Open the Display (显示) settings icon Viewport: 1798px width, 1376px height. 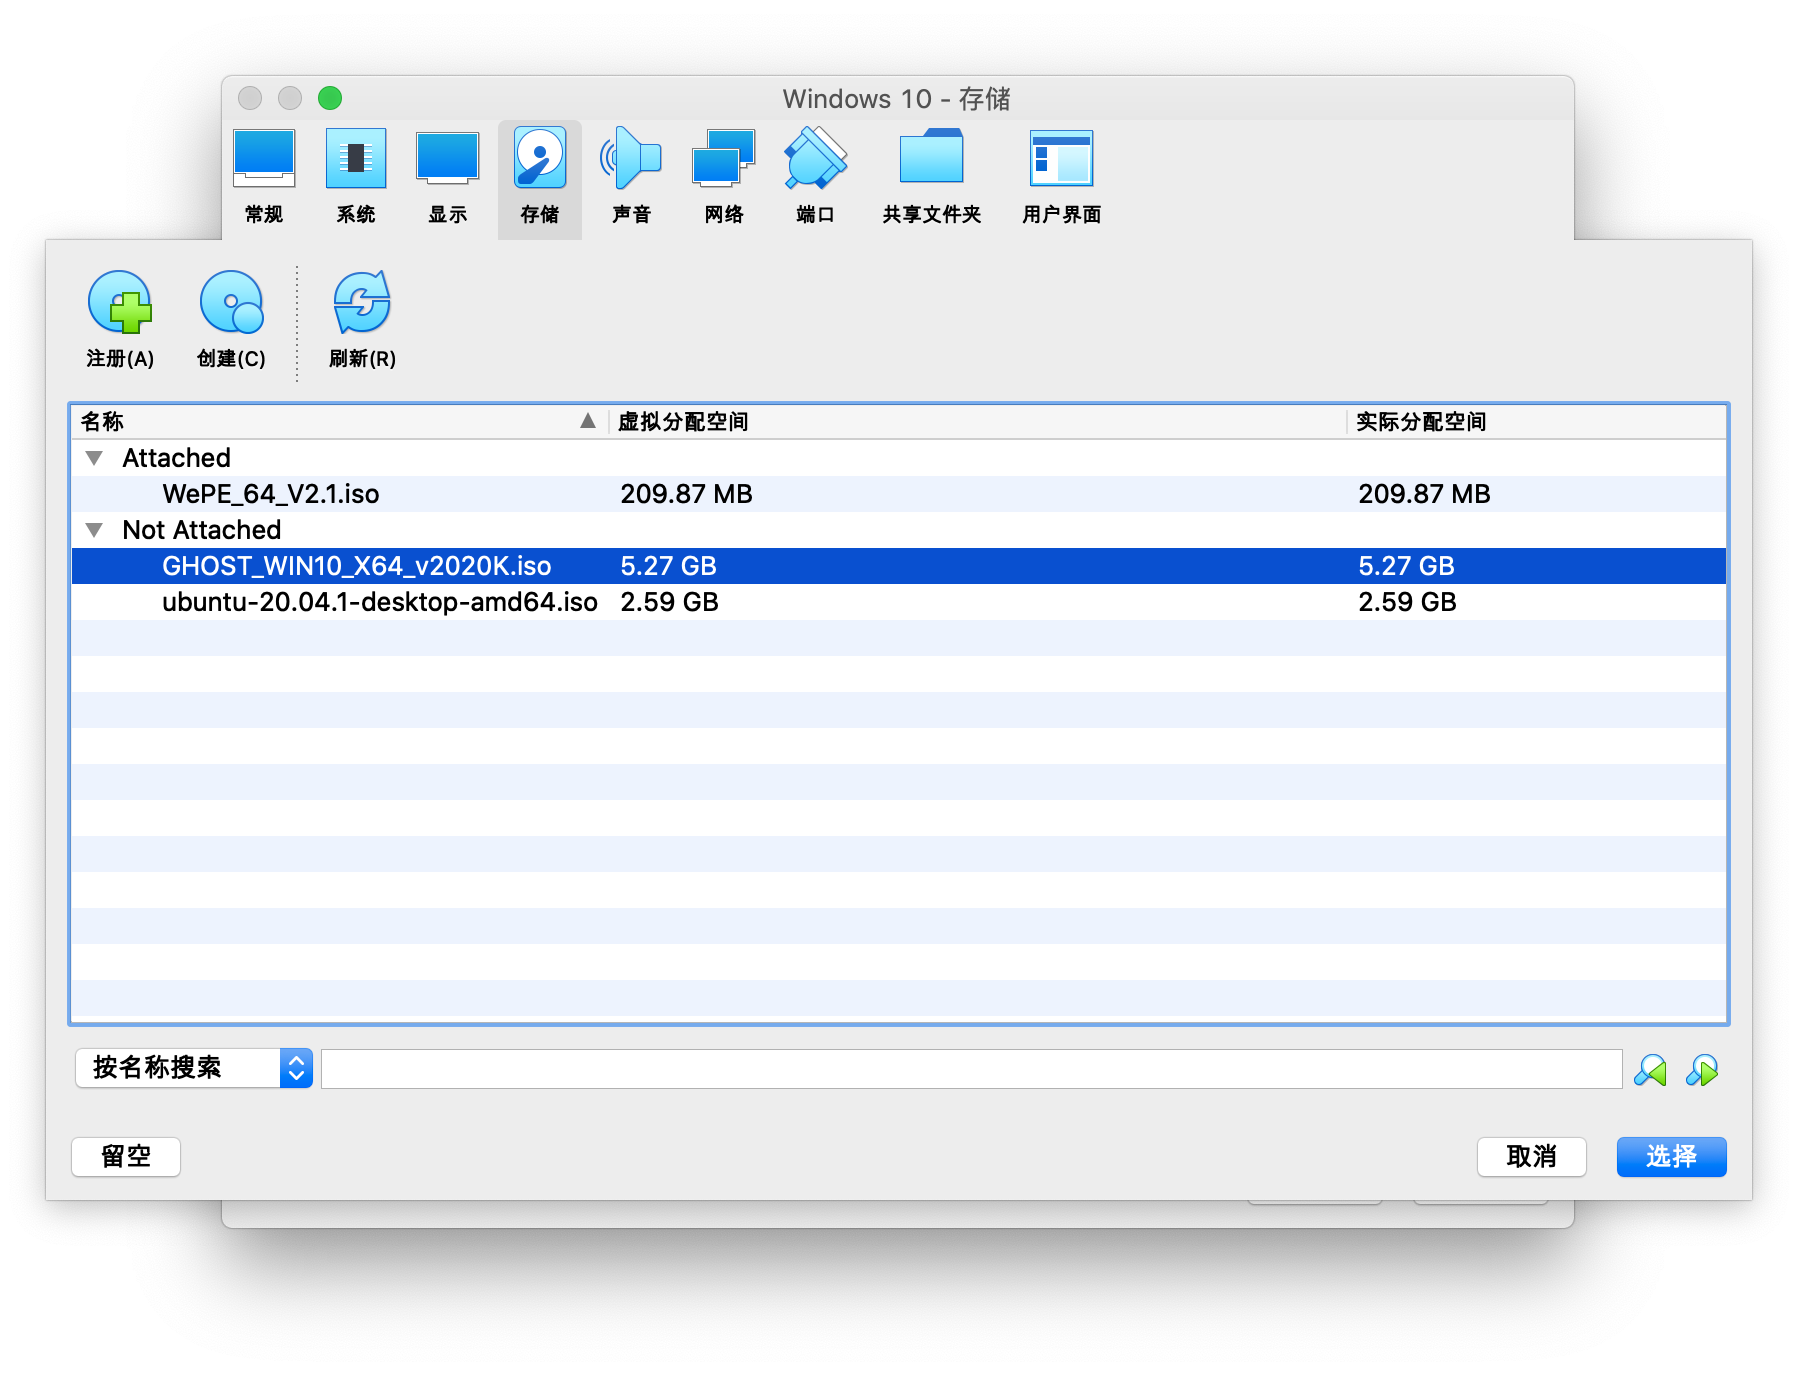(447, 160)
